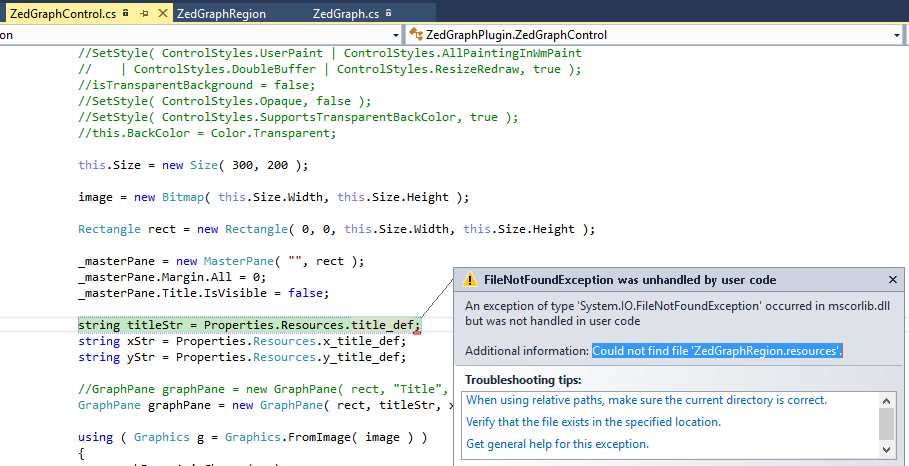Click the lock icon on ZedGraph.cs tab
The height and width of the screenshot is (466, 909).
coord(386,14)
